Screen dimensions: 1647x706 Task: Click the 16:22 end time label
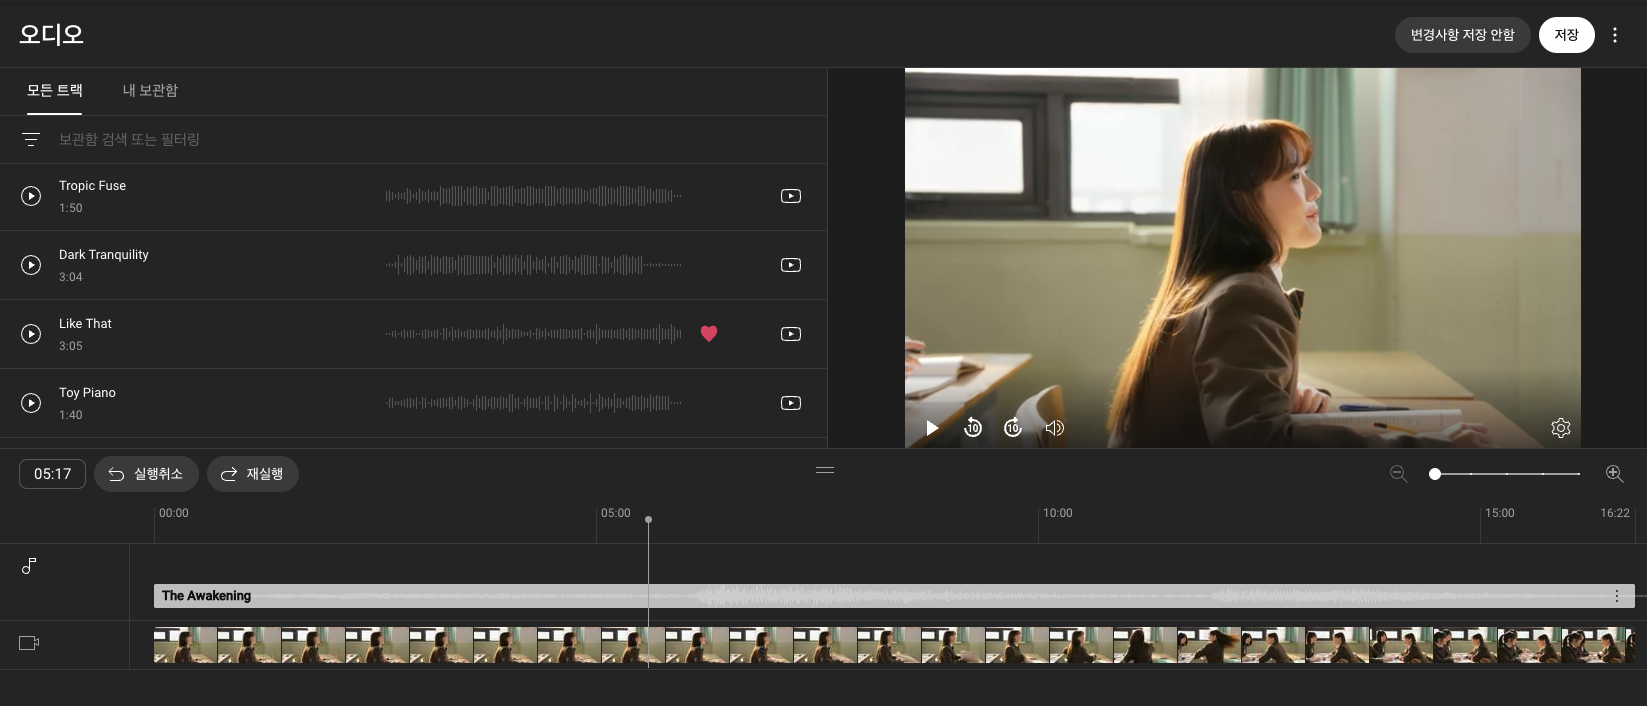click(x=1615, y=513)
